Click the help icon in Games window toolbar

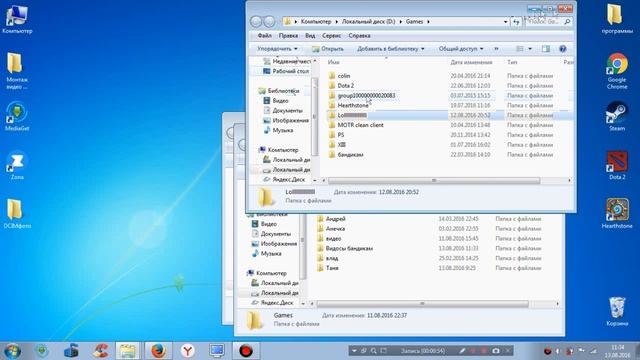562,49
